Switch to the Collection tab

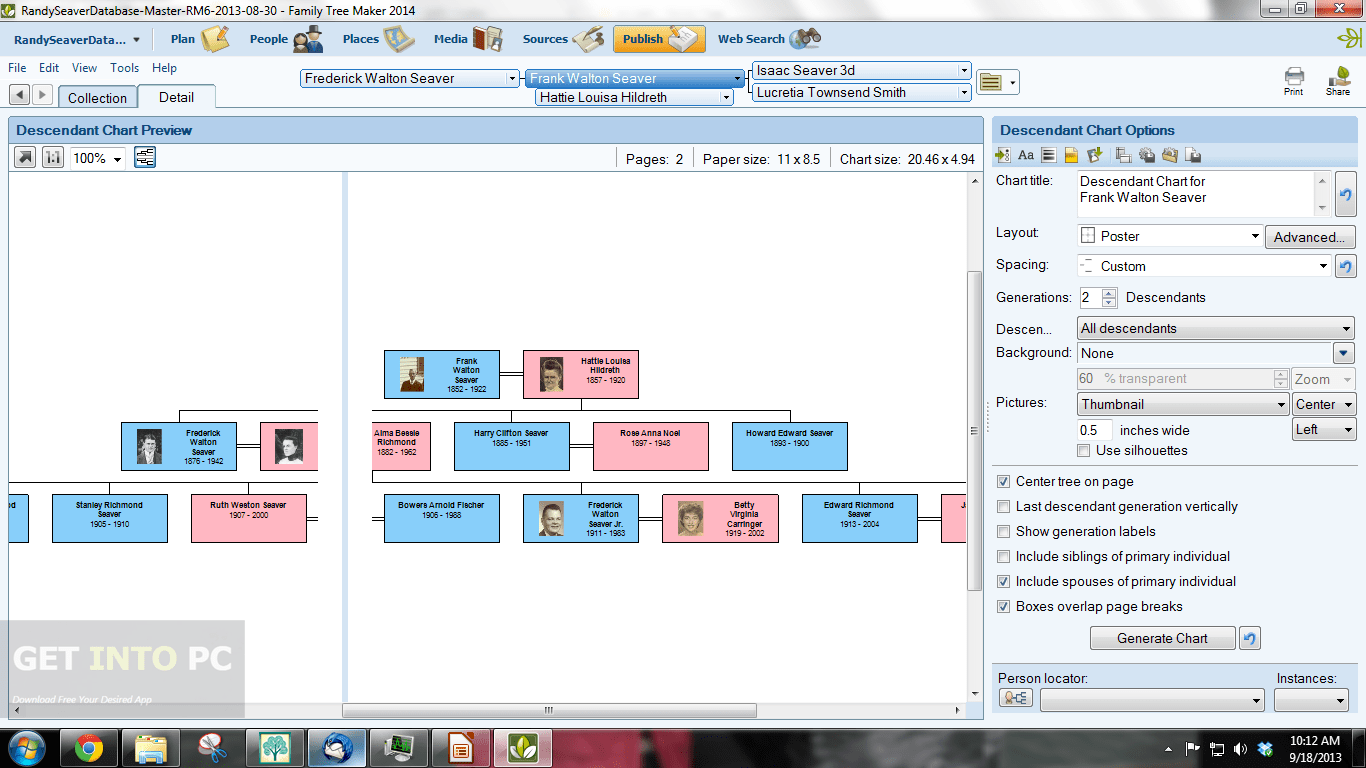pos(97,97)
